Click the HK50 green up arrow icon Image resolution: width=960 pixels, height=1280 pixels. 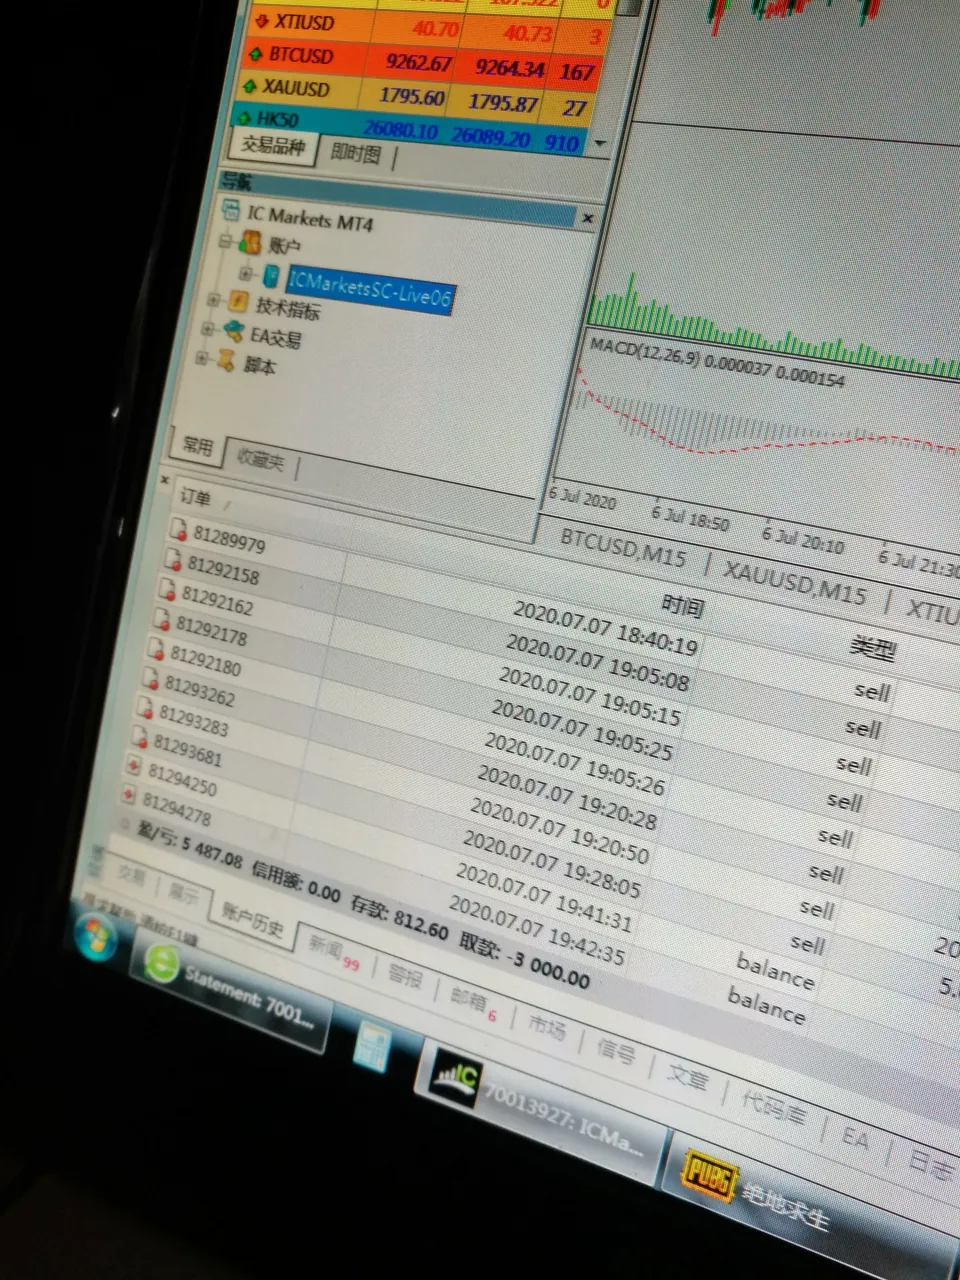[x=243, y=118]
